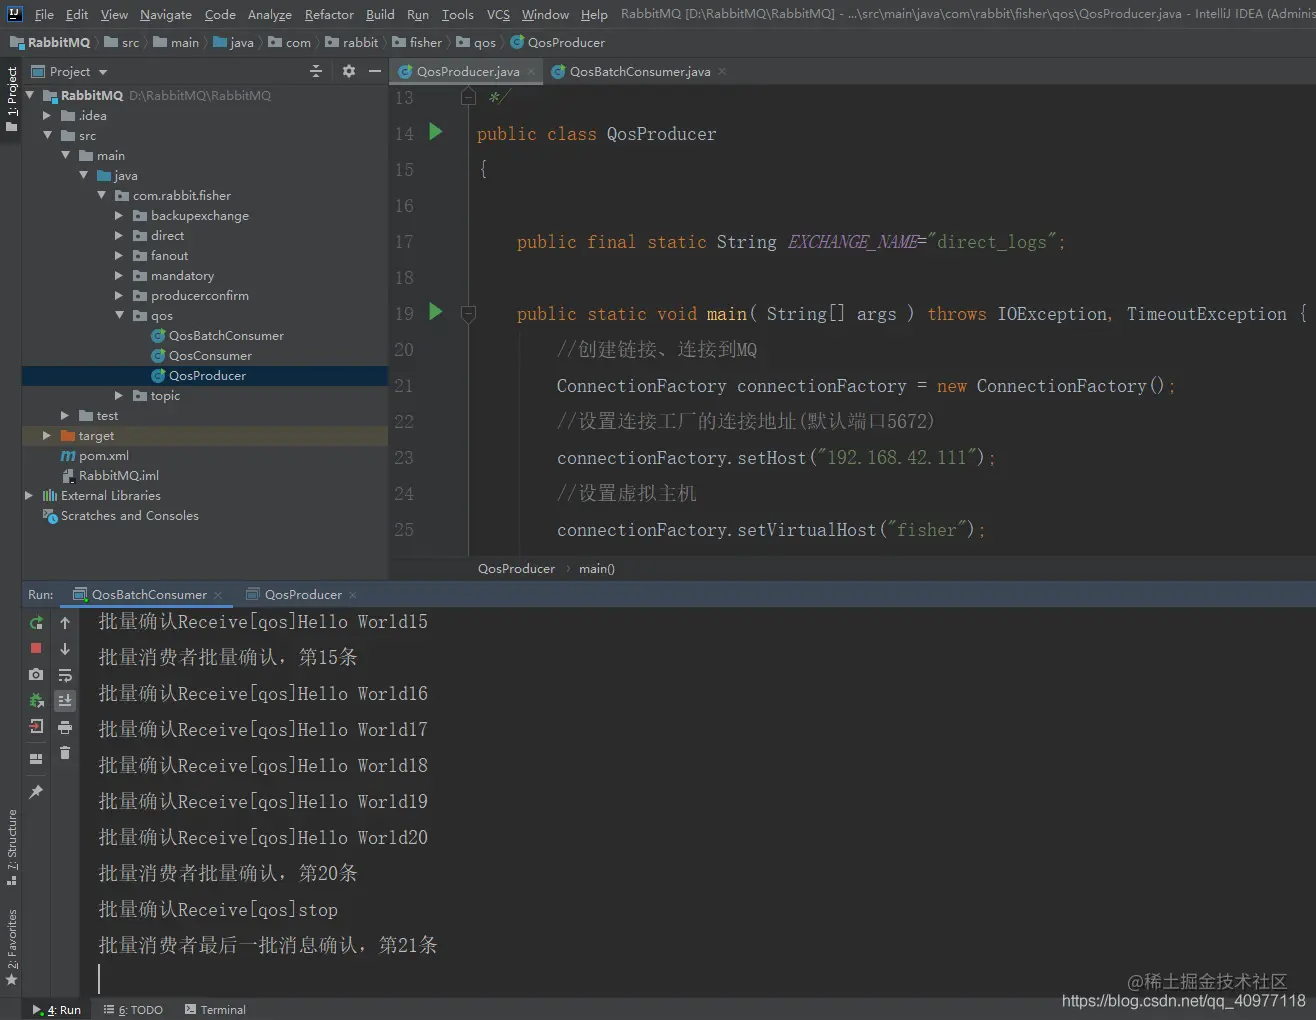
Task: Run main method via gutter arrow on line 19
Action: pos(435,311)
